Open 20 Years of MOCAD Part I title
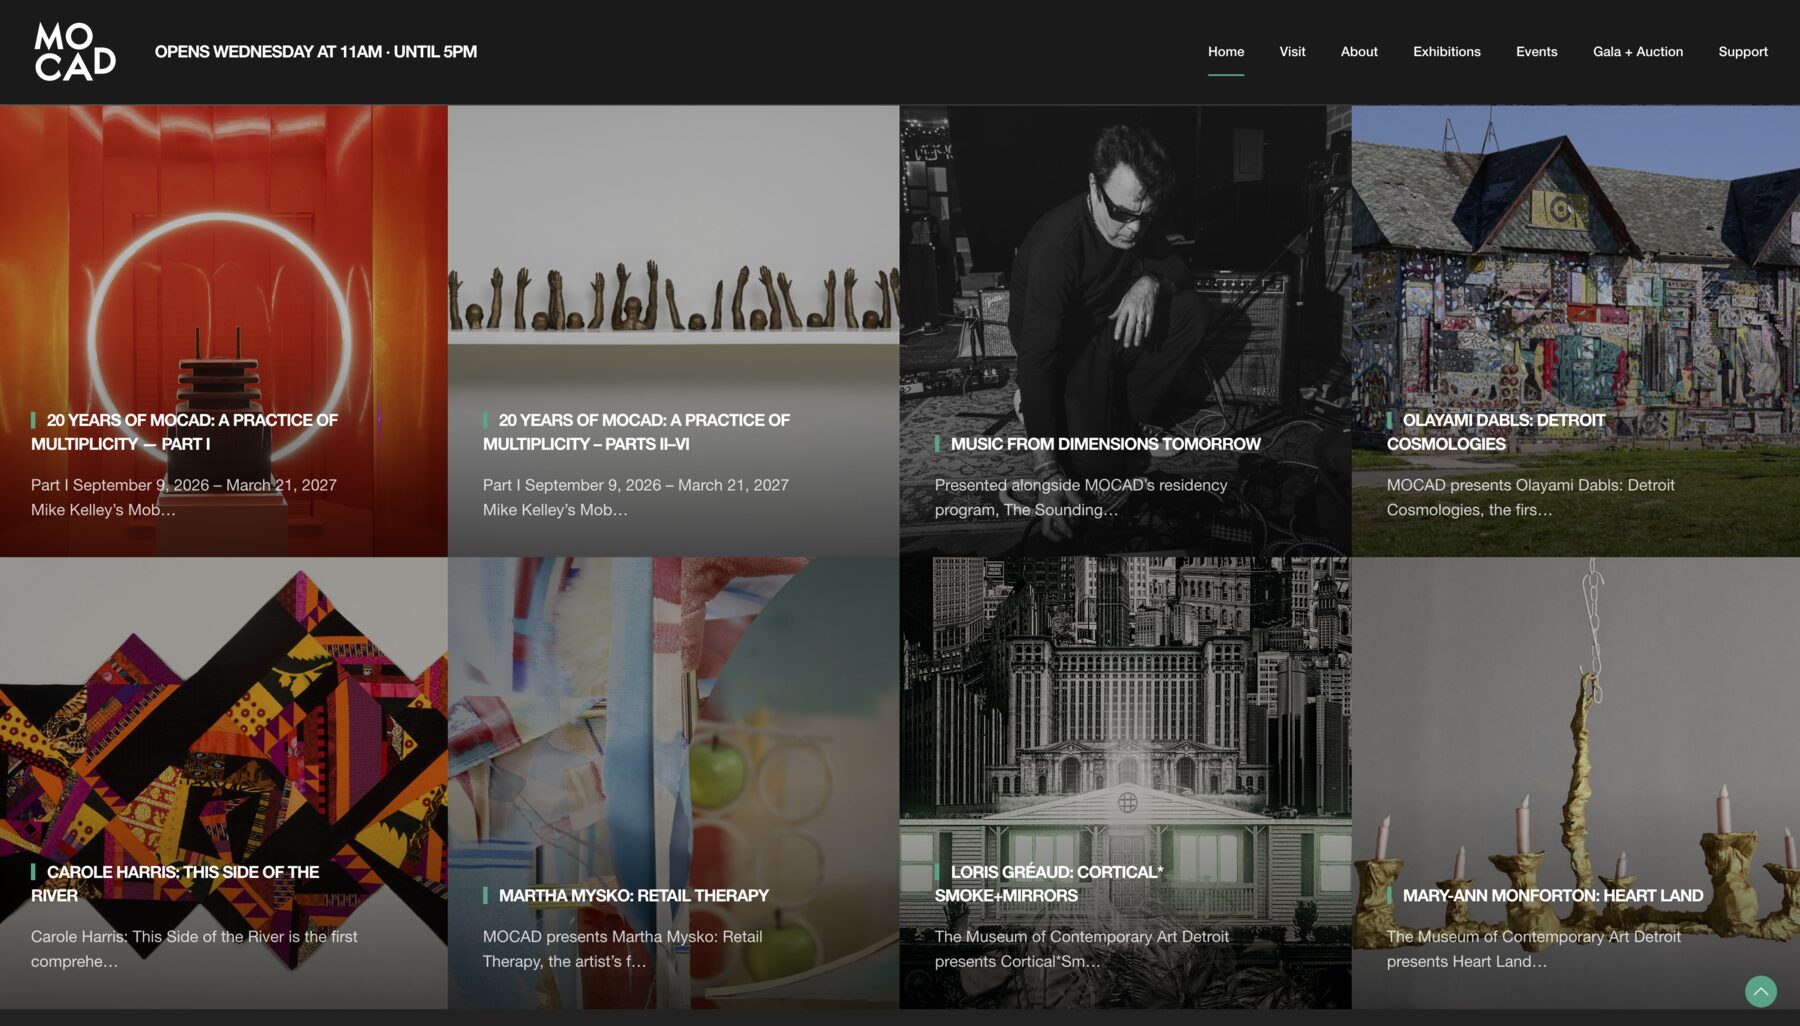 185,432
